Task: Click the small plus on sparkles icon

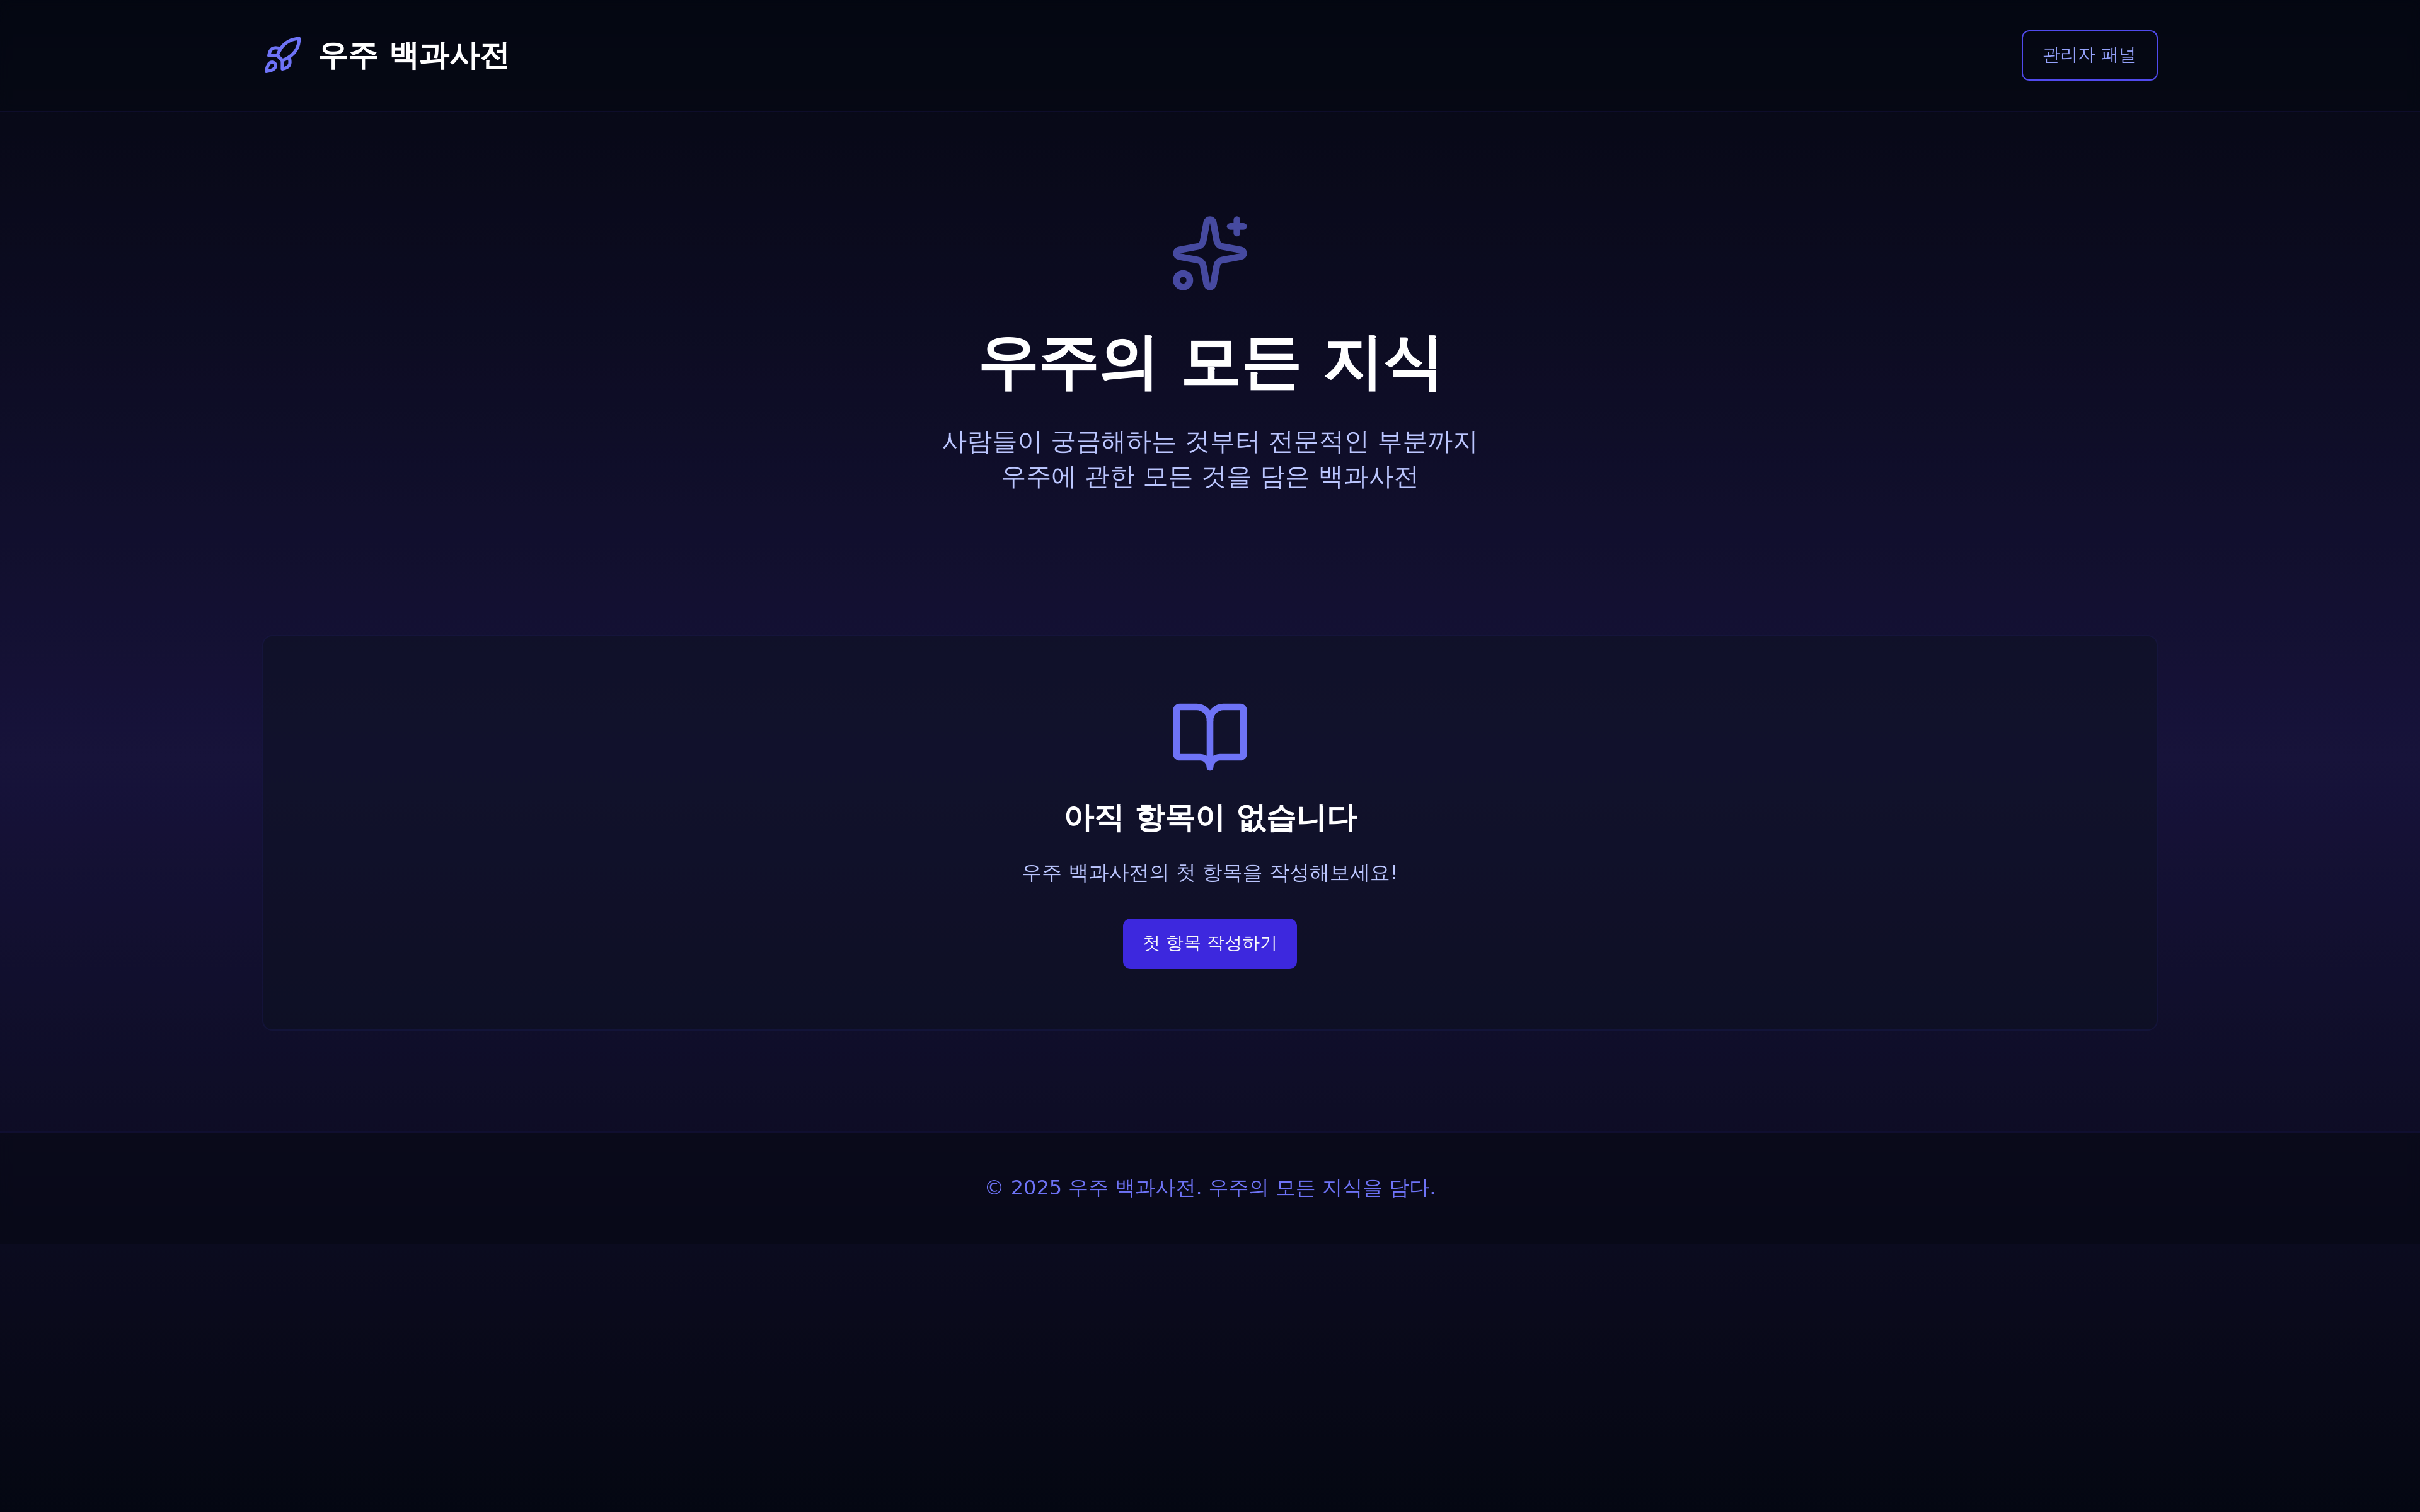Action: pos(1237,226)
